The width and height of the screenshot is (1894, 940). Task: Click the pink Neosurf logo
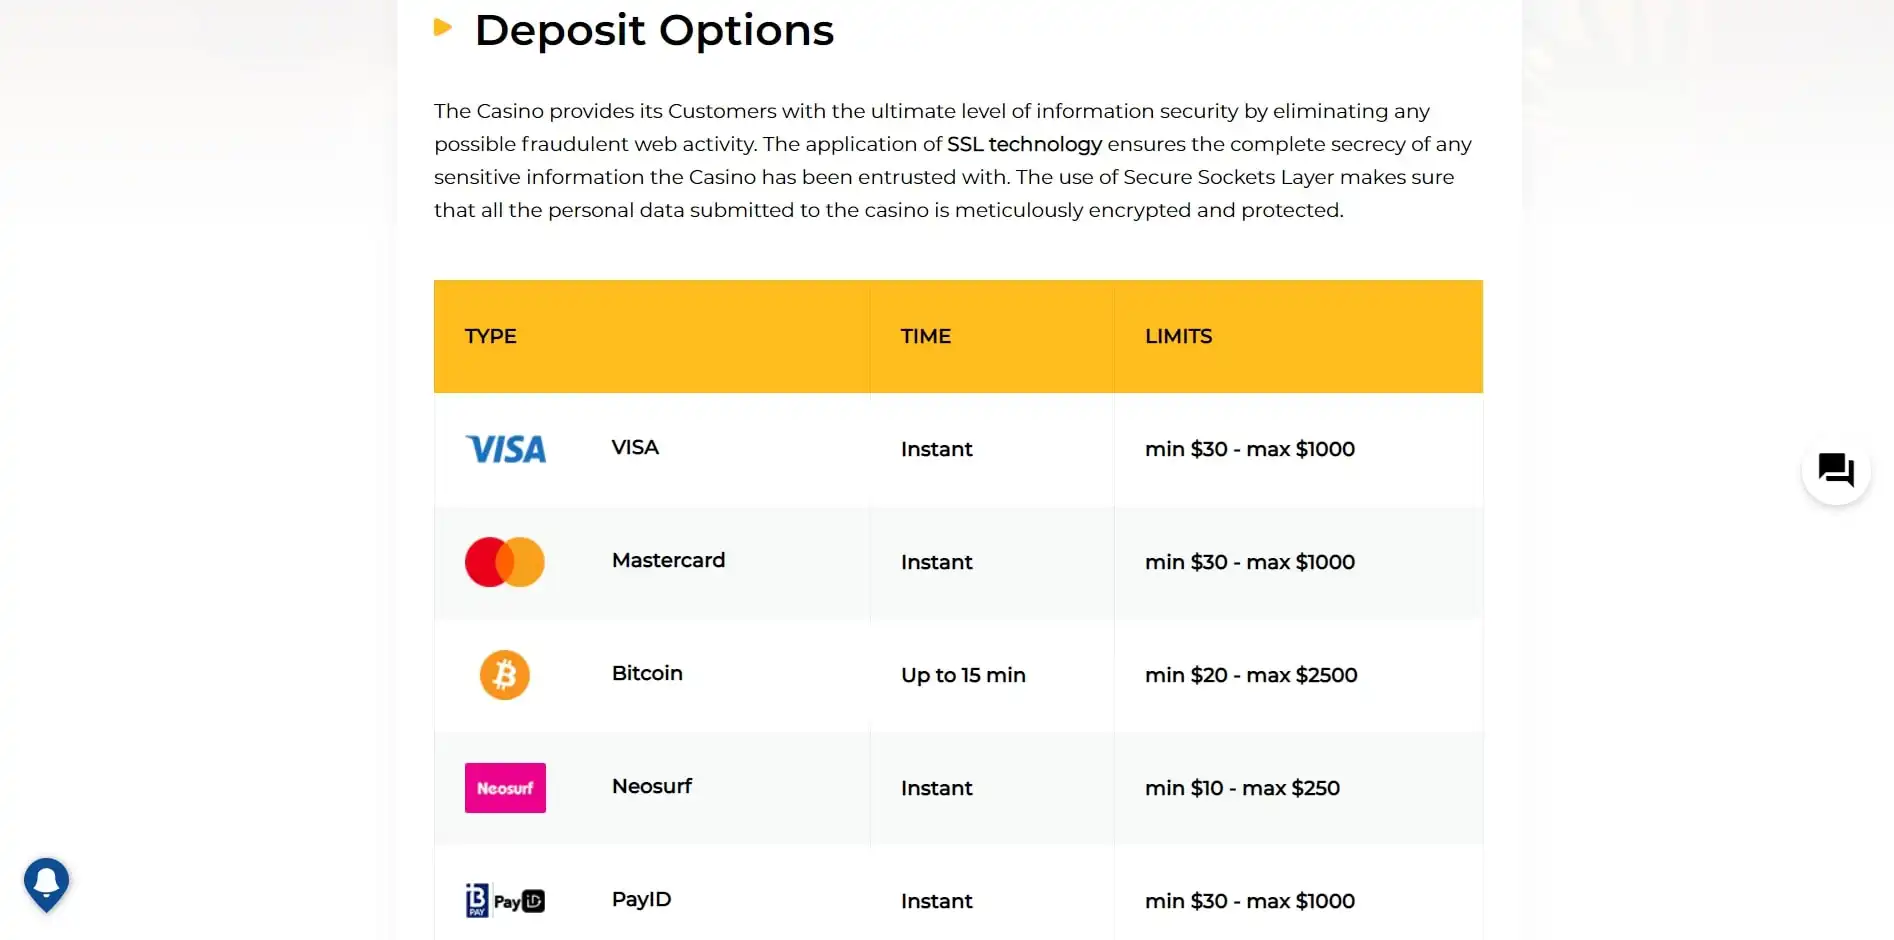tap(505, 788)
